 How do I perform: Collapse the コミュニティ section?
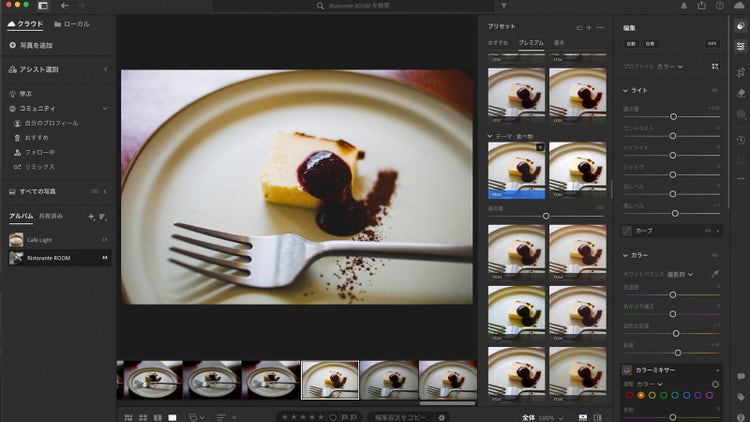coord(106,108)
